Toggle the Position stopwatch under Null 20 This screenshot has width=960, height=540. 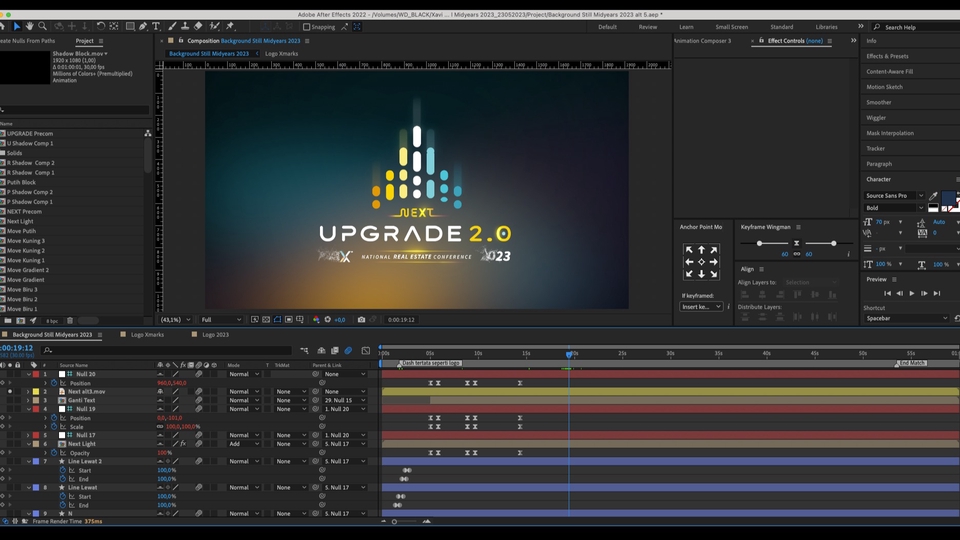tap(53, 383)
